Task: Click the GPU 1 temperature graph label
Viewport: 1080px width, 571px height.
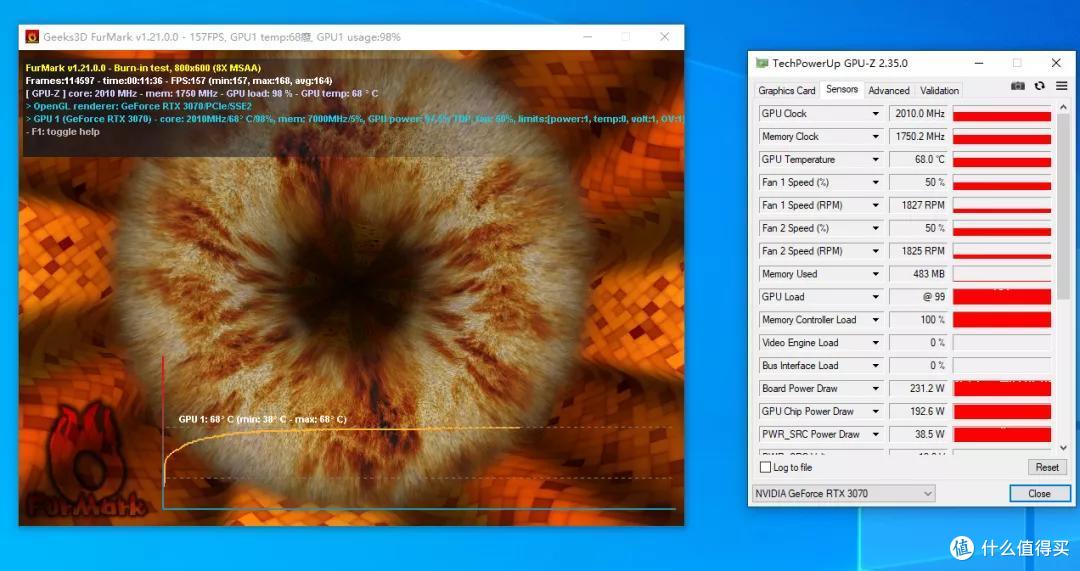Action: click(262, 419)
